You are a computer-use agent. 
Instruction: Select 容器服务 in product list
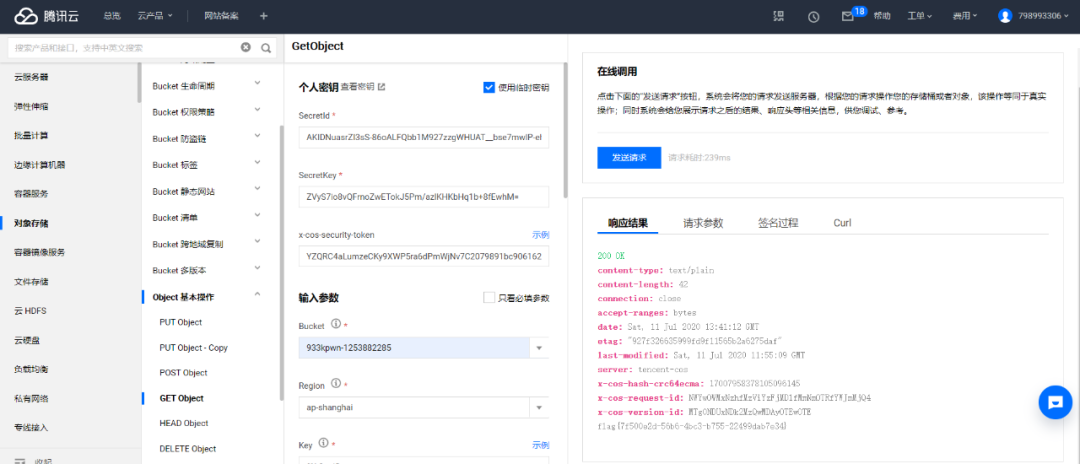click(31, 193)
